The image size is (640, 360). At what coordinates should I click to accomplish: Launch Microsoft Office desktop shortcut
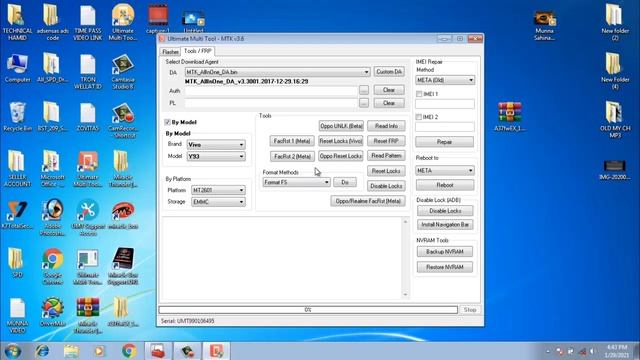[52, 169]
